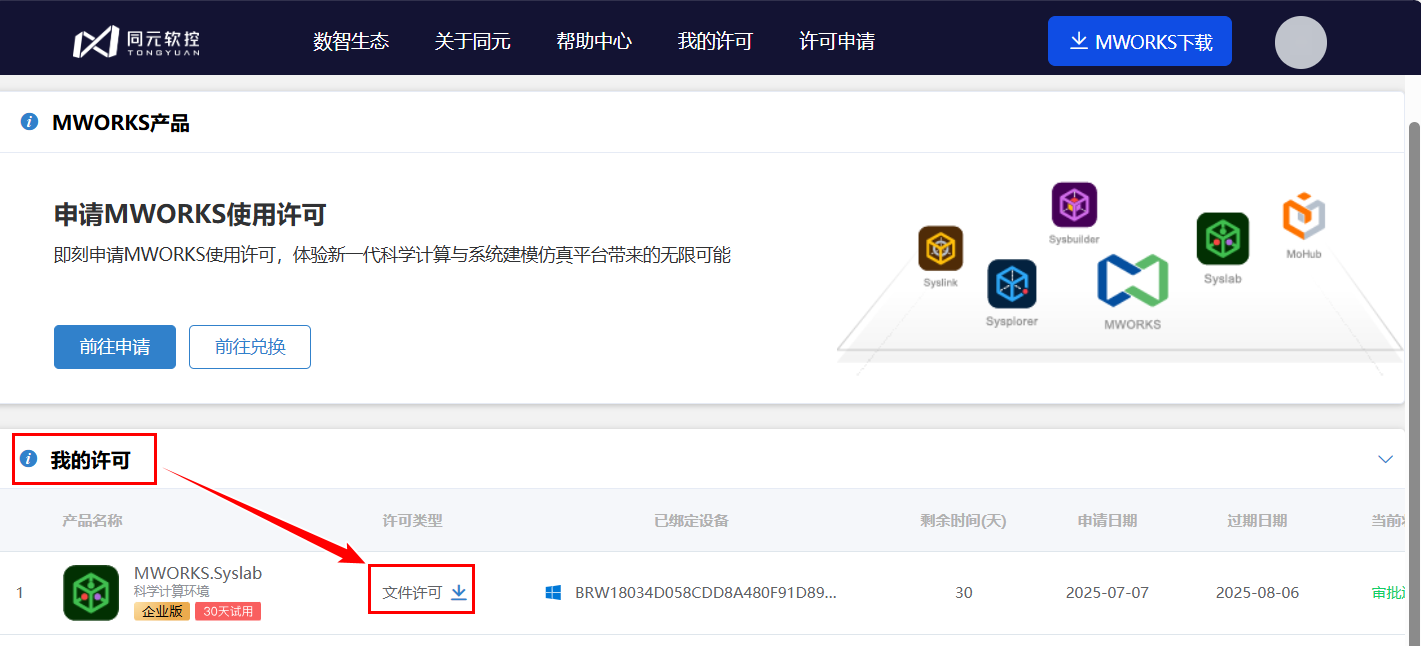Click the MoHub product icon

(x=1303, y=217)
